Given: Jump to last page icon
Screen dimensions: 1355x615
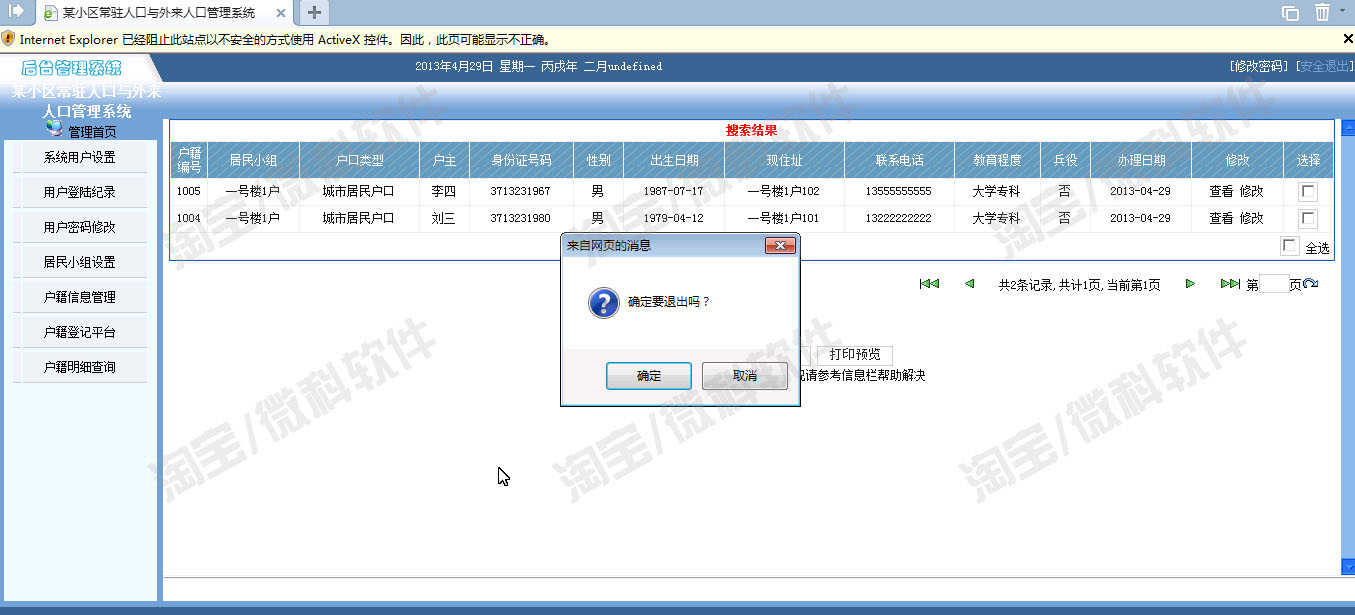Looking at the screenshot, I should [1230, 284].
